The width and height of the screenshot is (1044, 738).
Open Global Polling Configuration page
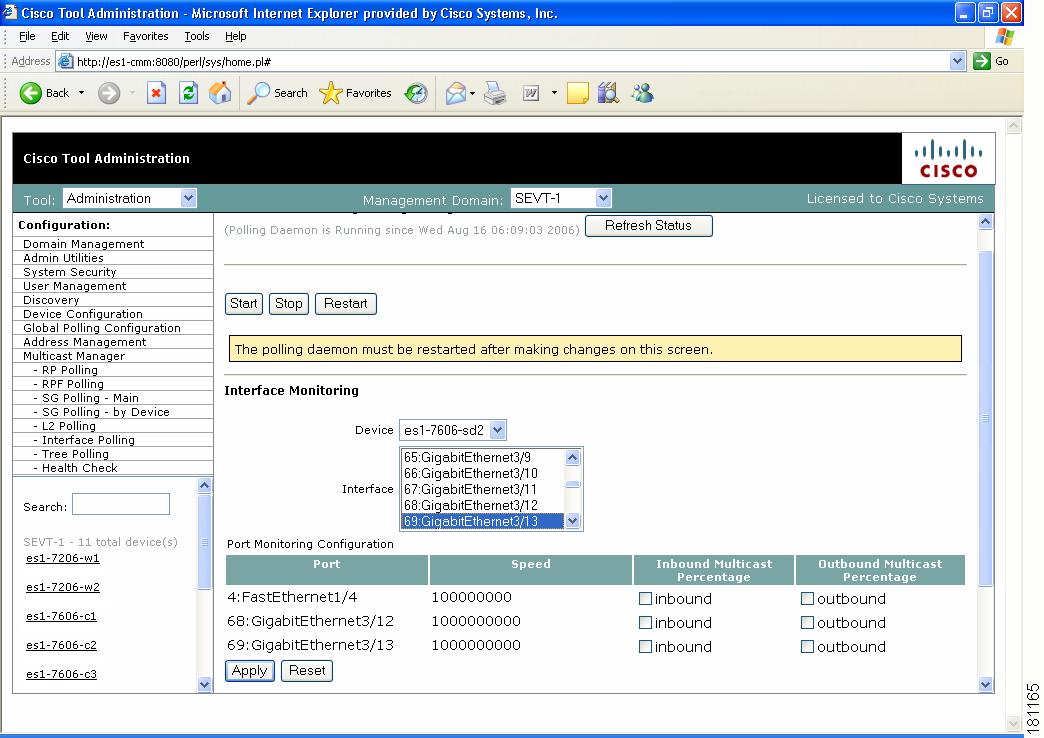(102, 328)
